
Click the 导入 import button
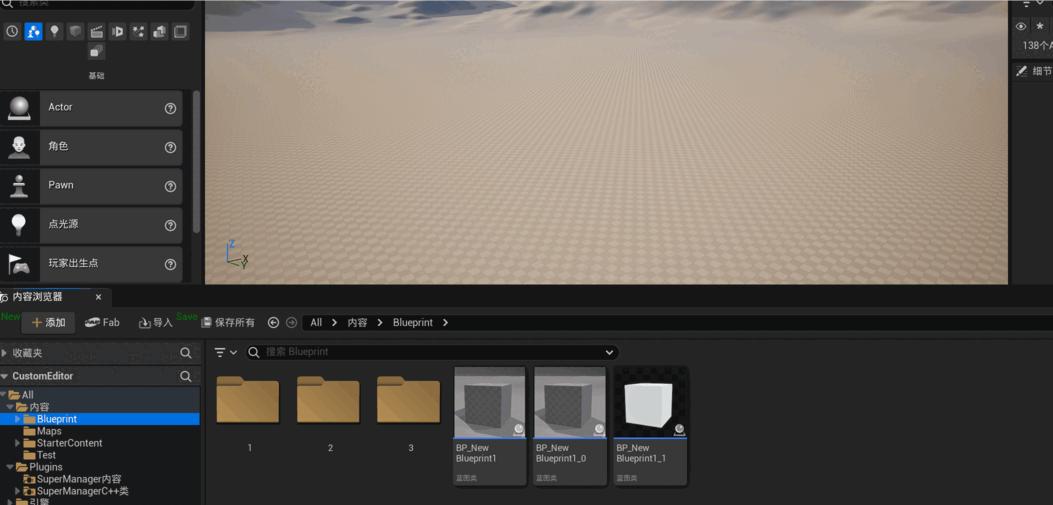156,323
